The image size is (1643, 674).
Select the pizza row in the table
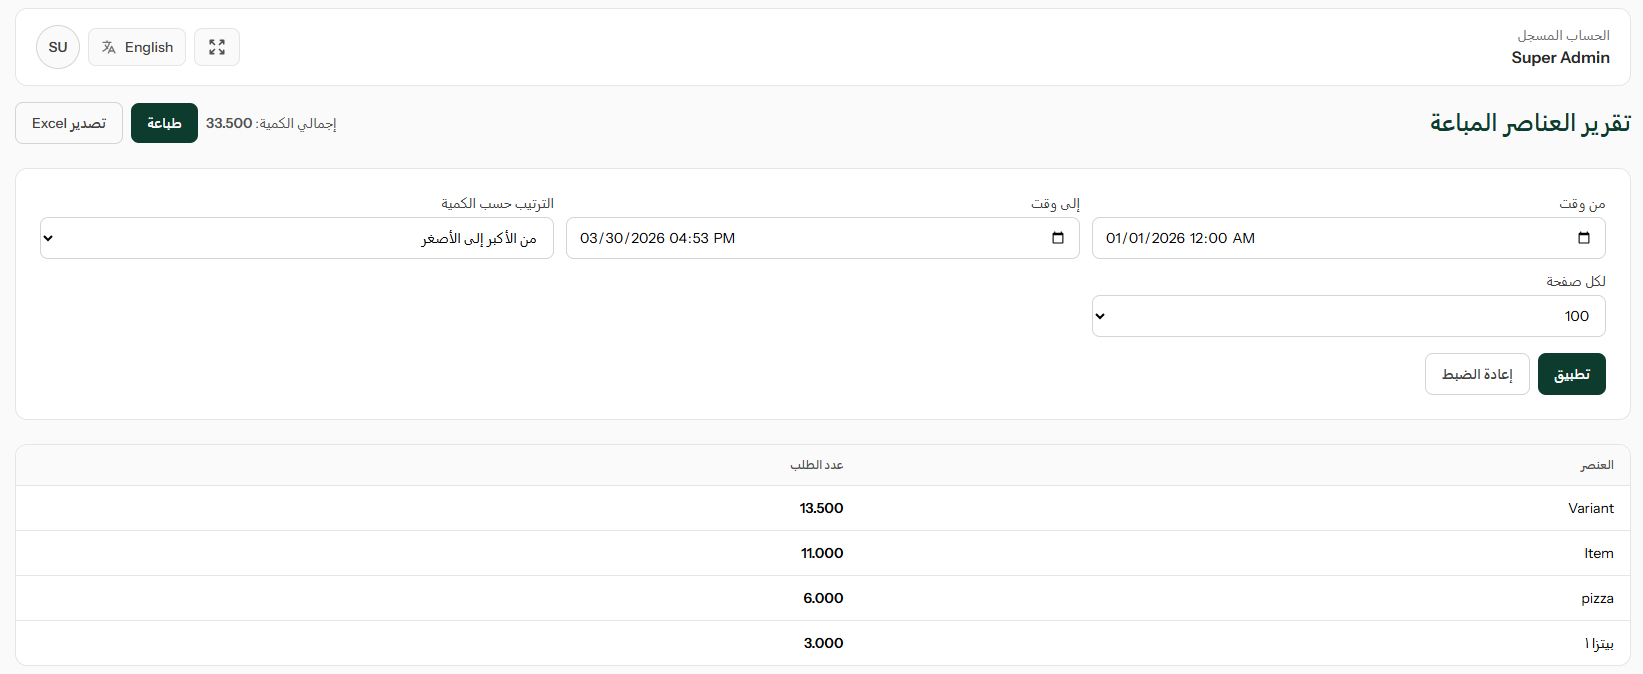1597,598
